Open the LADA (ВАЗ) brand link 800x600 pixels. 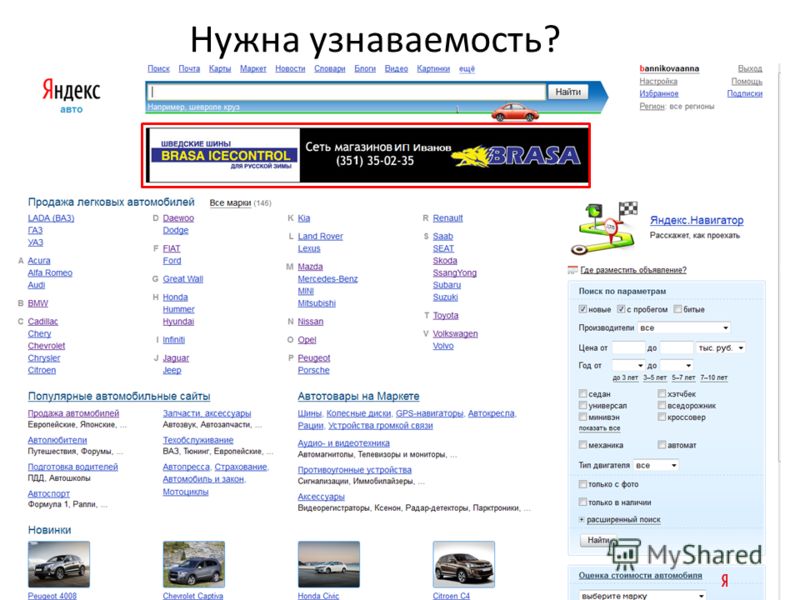(x=51, y=218)
